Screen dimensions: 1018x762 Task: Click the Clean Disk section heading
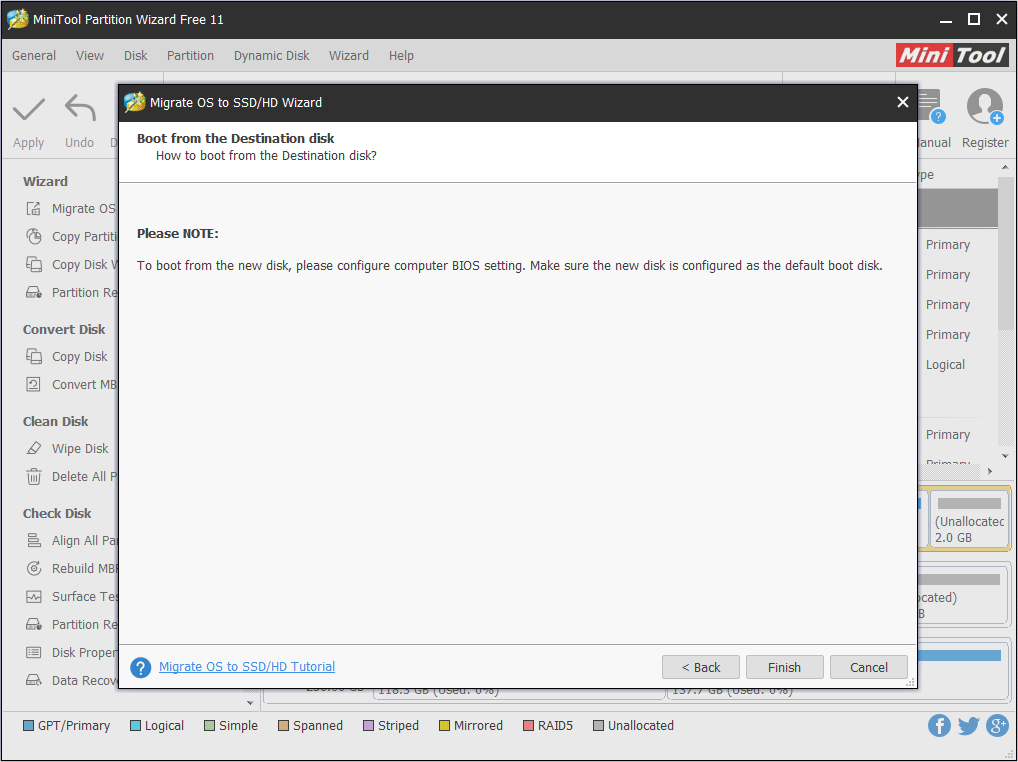55,421
